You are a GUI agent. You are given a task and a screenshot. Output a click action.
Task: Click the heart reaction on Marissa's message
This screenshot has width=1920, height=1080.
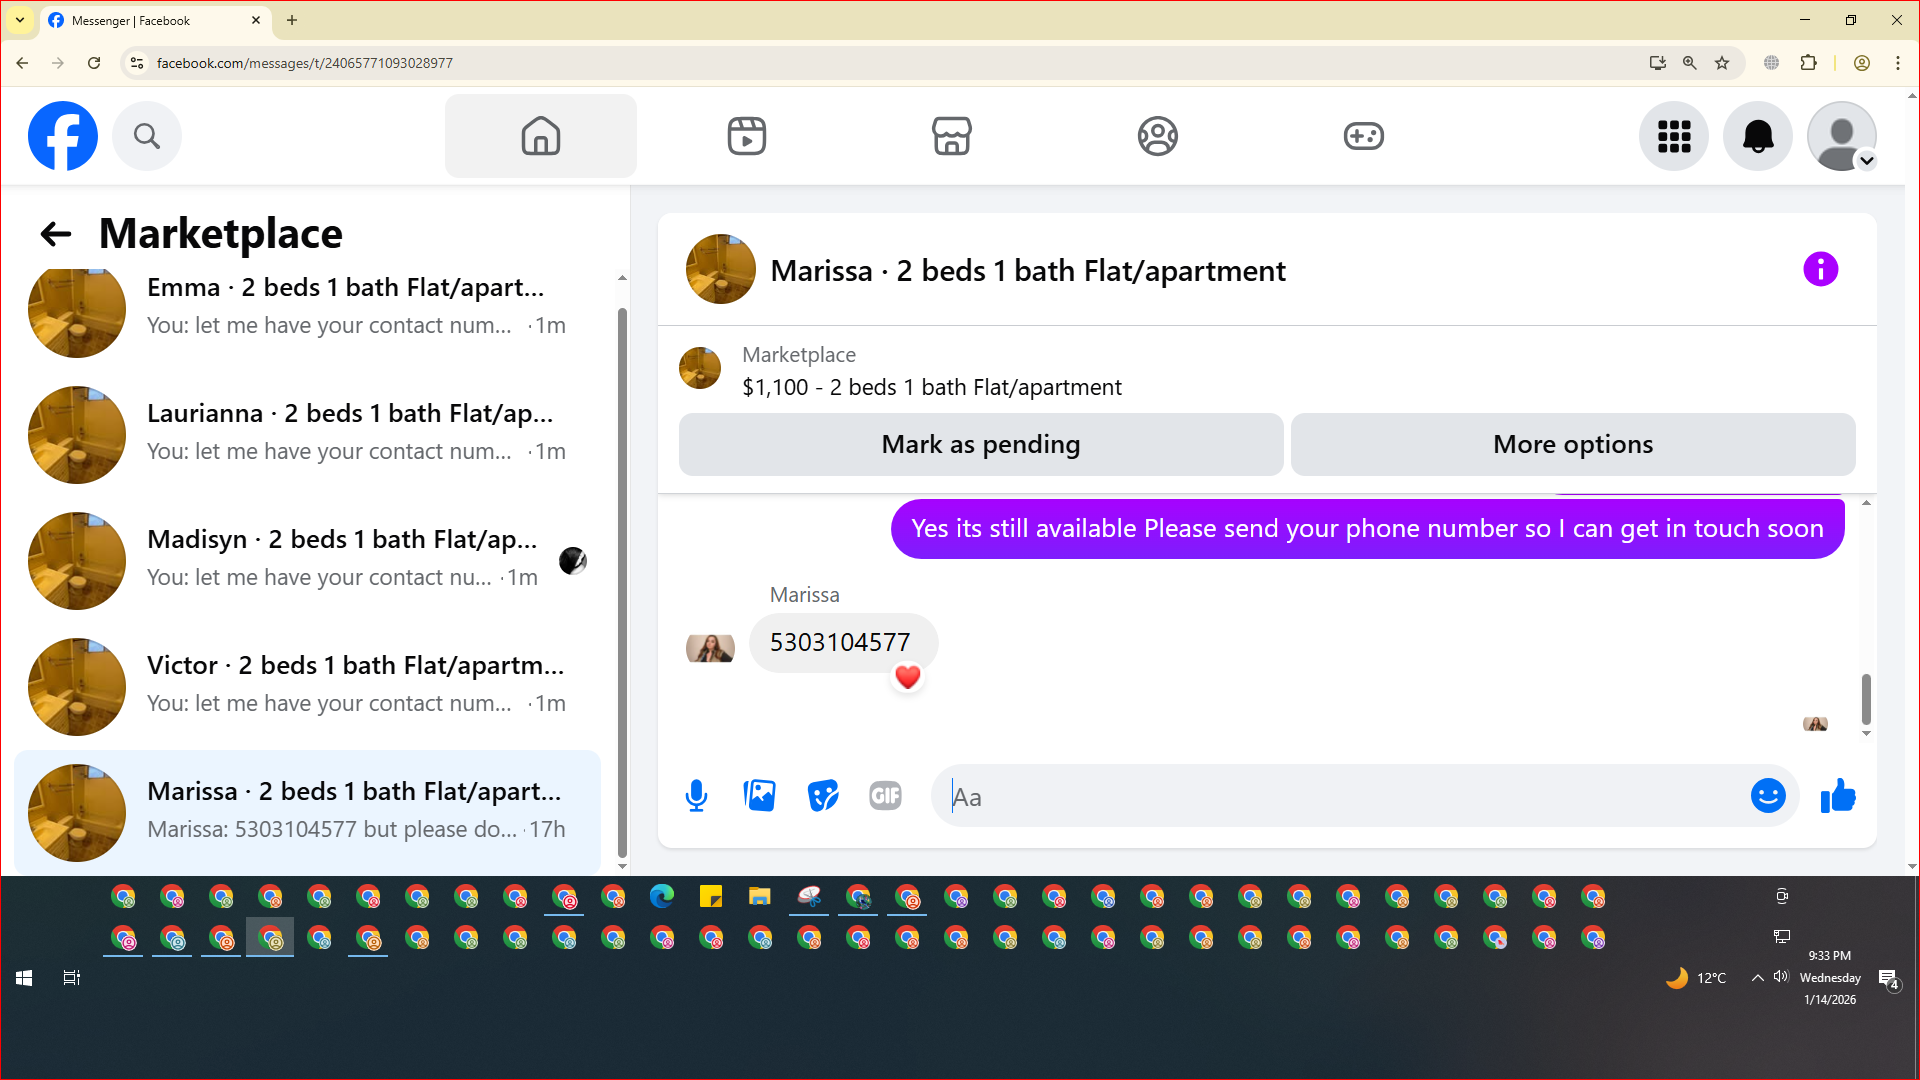point(907,678)
